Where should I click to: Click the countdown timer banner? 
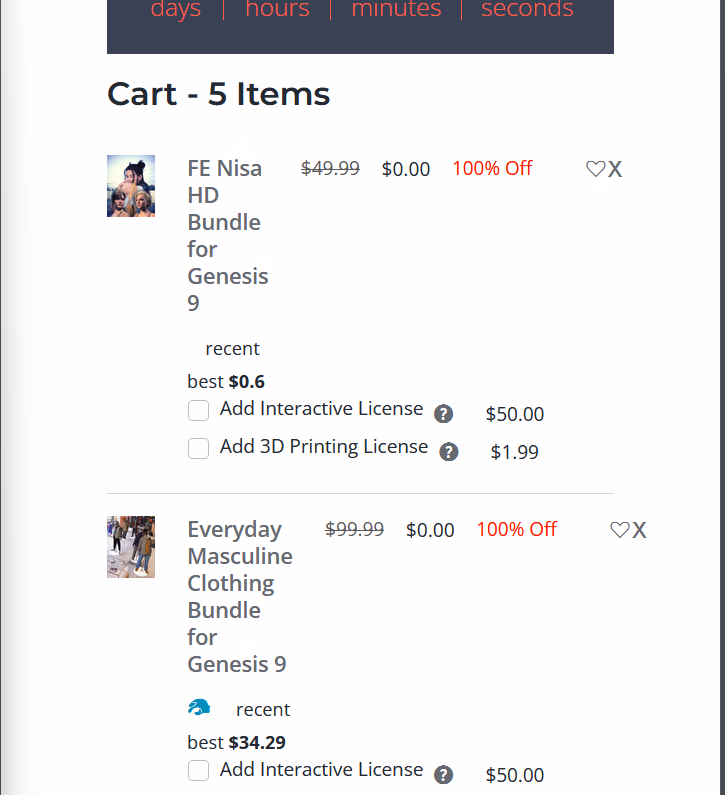click(x=360, y=25)
